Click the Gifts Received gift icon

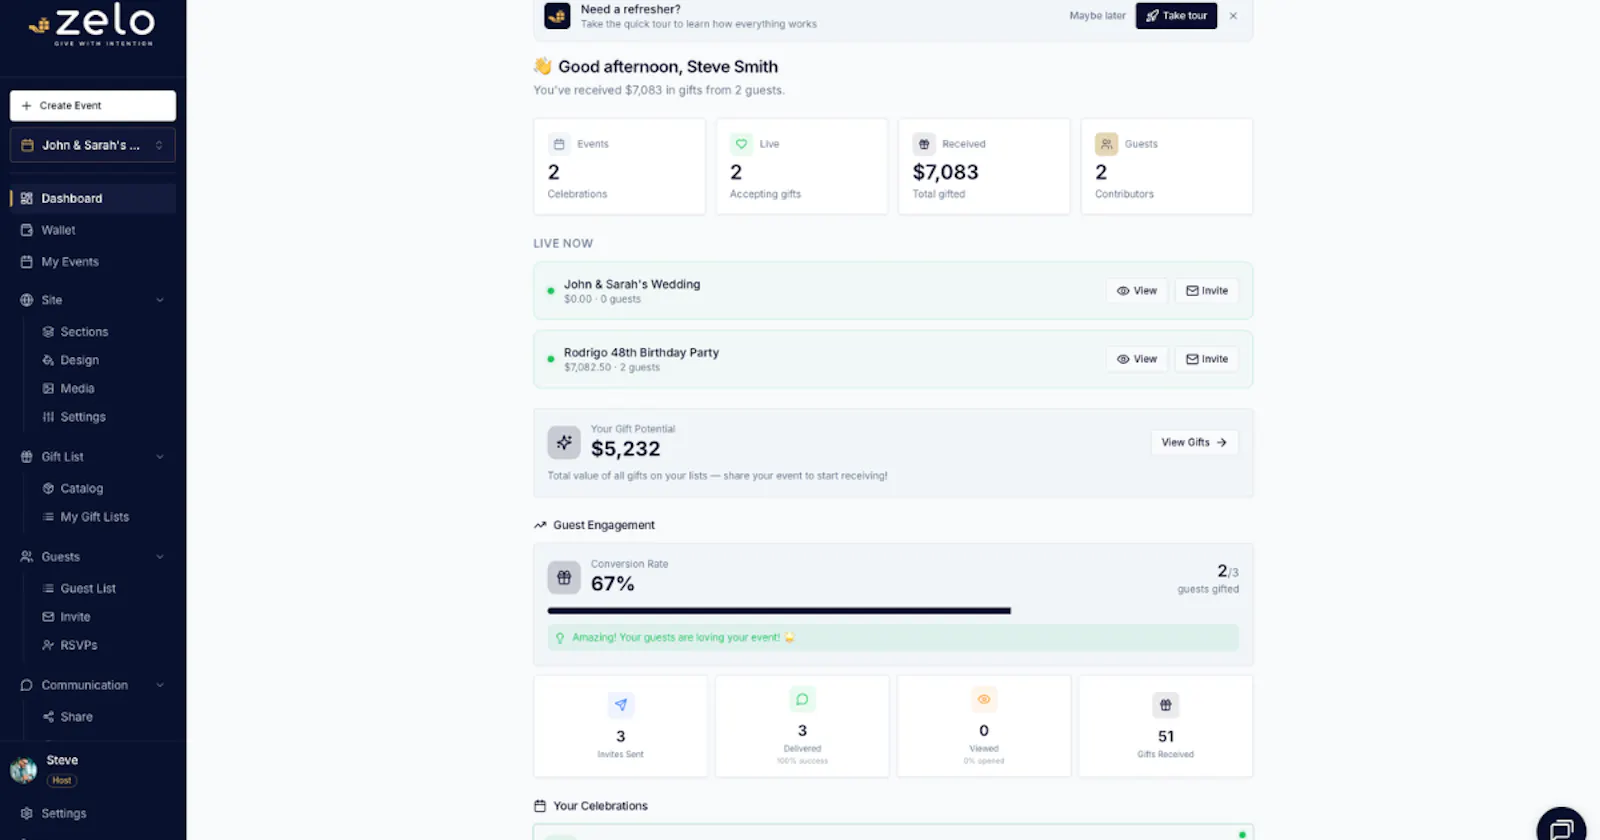tap(1166, 705)
